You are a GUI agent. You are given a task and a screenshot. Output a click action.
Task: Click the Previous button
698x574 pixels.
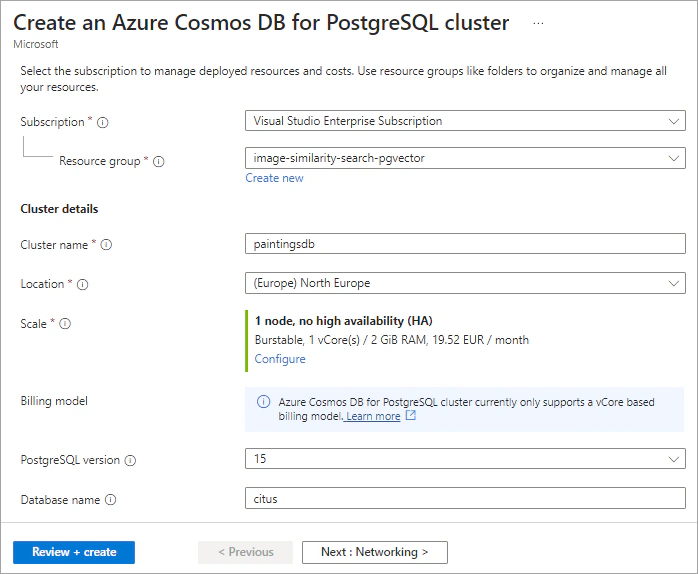[246, 552]
